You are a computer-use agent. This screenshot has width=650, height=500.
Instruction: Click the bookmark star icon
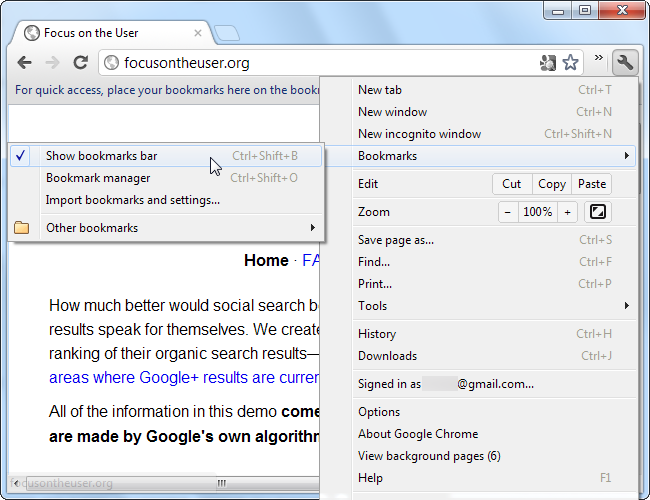570,63
